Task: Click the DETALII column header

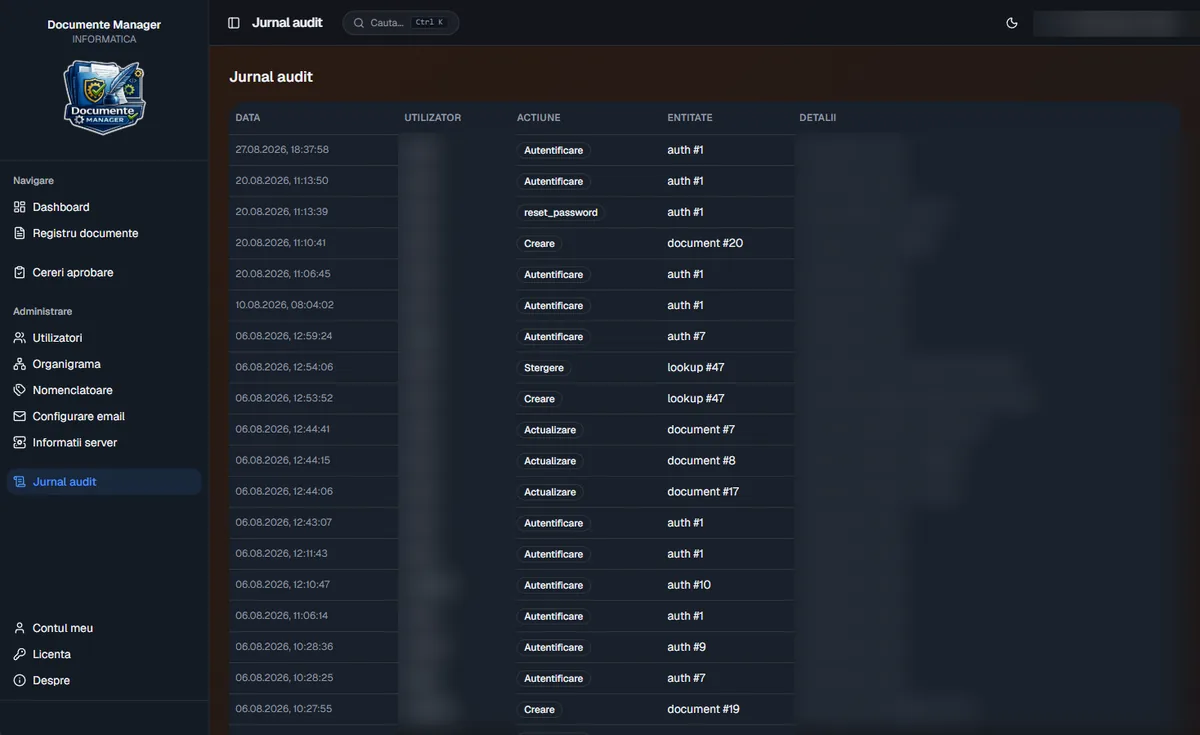Action: pyautogui.click(x=818, y=118)
